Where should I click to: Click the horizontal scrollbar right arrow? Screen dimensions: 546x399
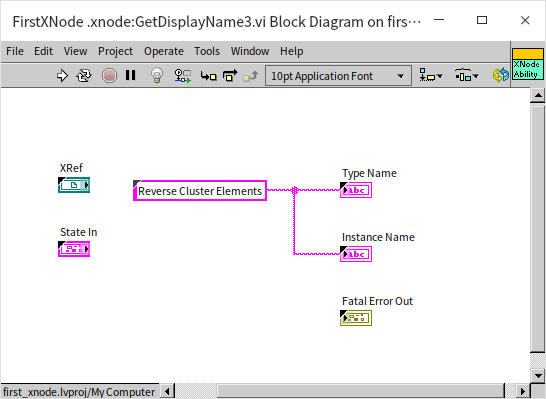[522, 392]
